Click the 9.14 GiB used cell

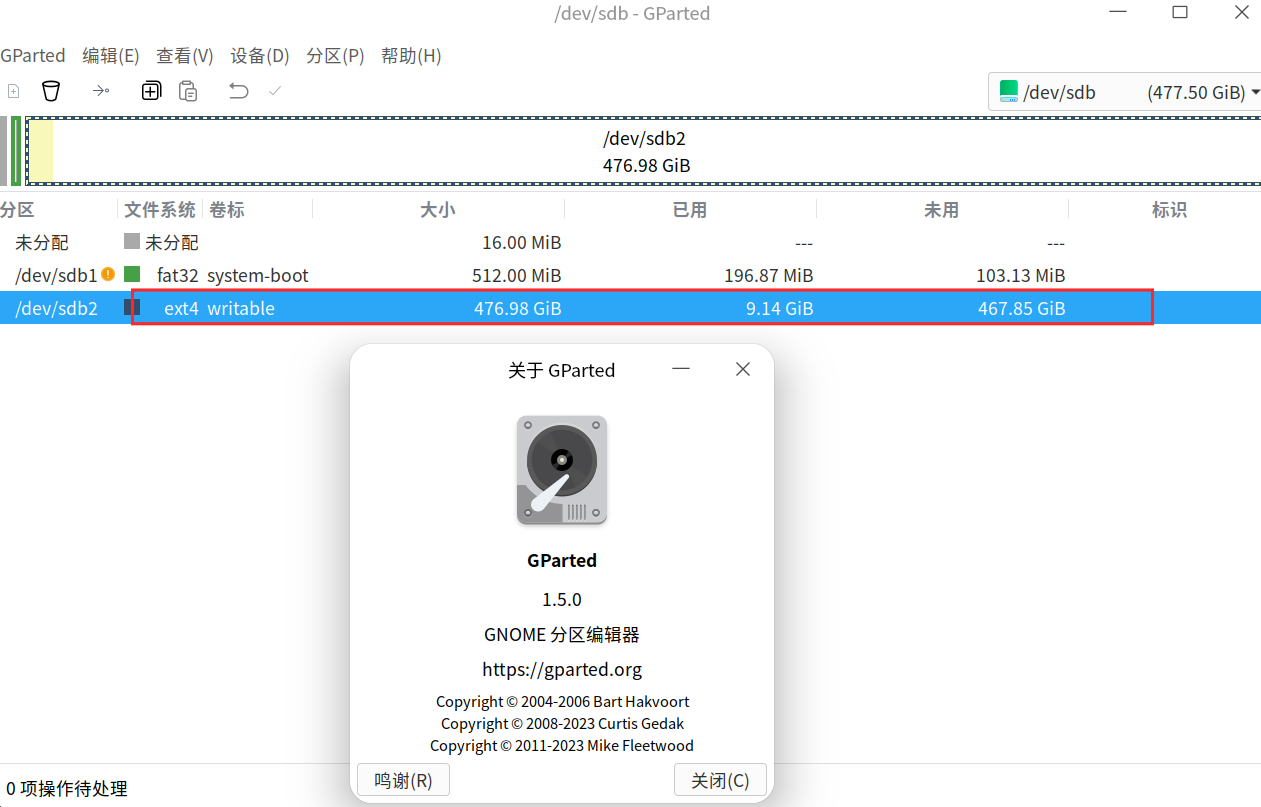[780, 308]
